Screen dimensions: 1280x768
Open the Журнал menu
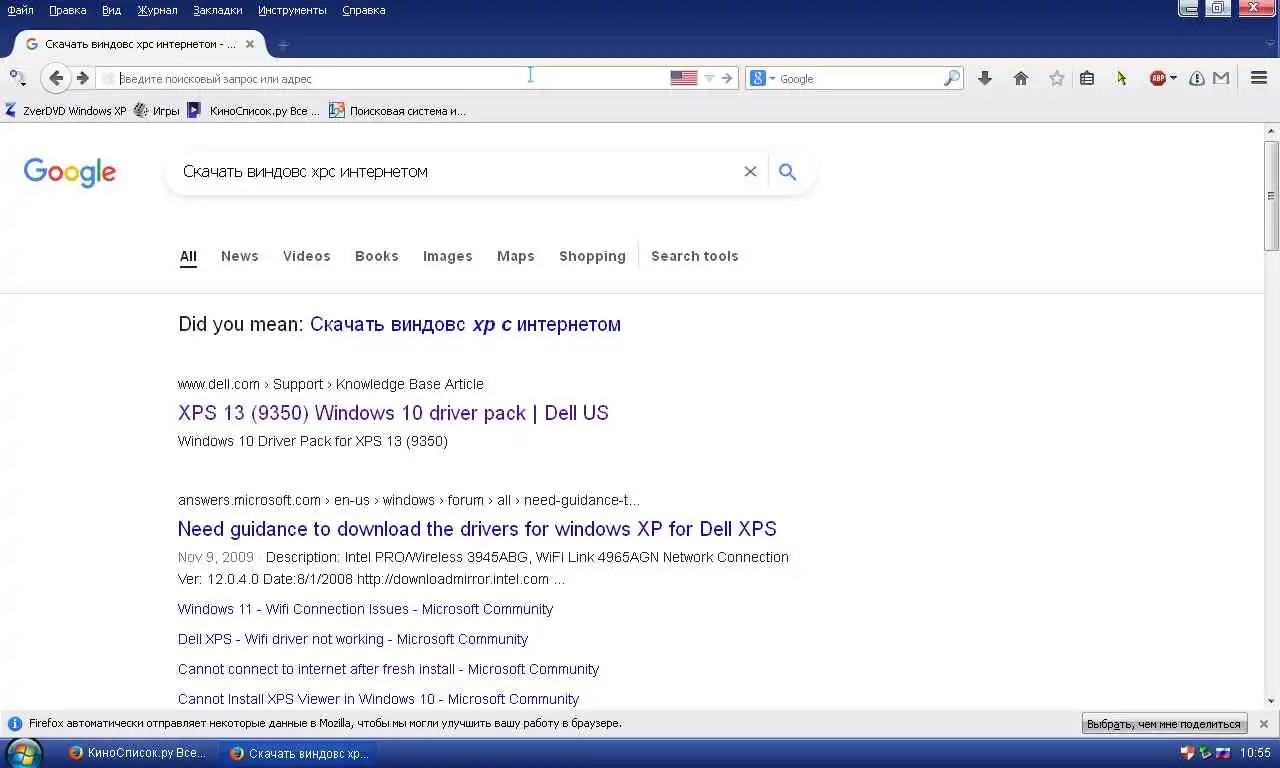tap(157, 10)
